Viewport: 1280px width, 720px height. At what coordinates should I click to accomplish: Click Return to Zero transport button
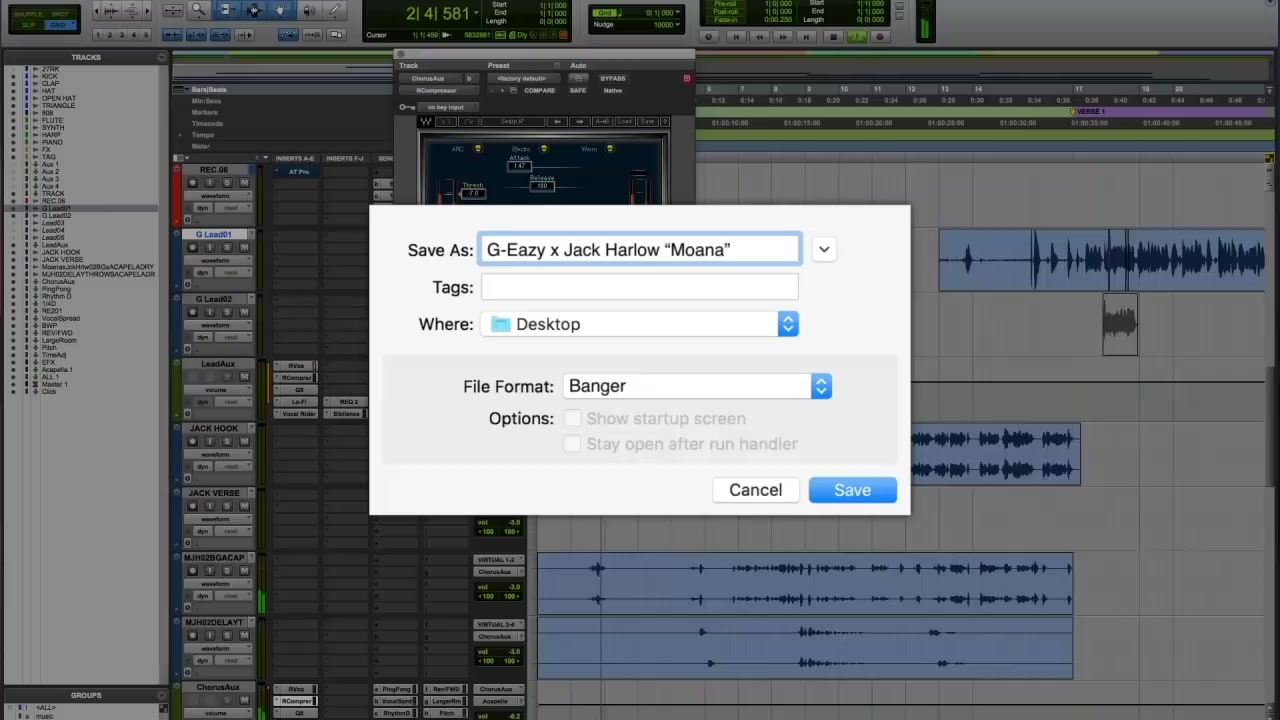pyautogui.click(x=736, y=37)
